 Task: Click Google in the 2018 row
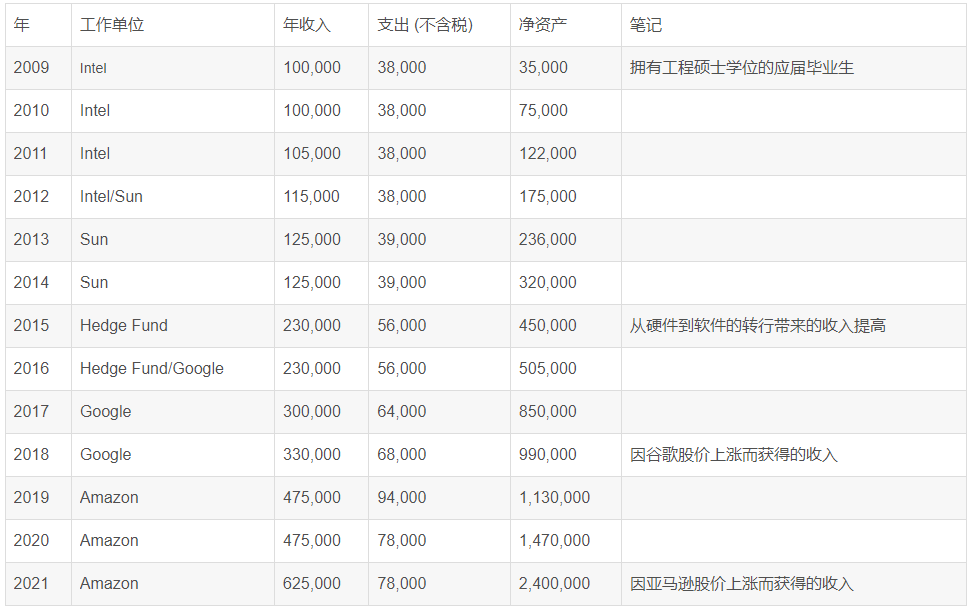tap(106, 455)
